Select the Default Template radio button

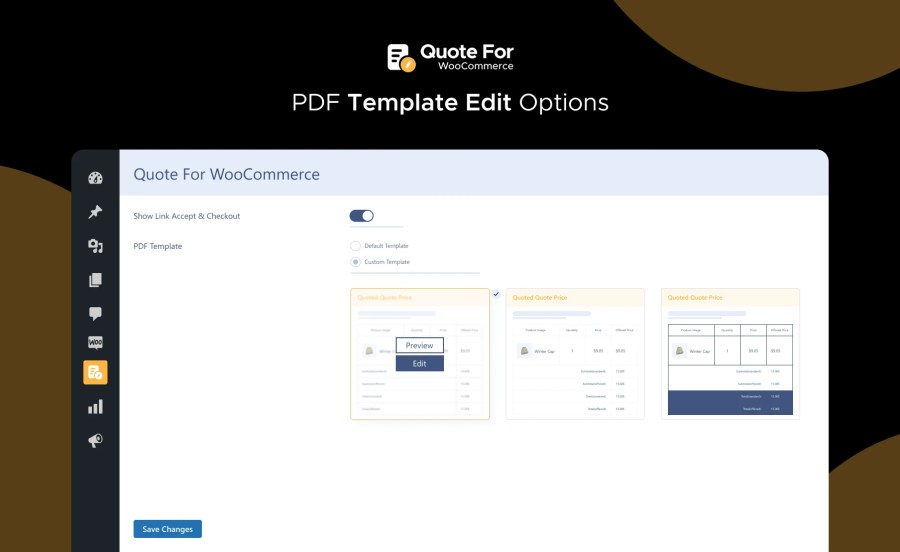pos(355,246)
